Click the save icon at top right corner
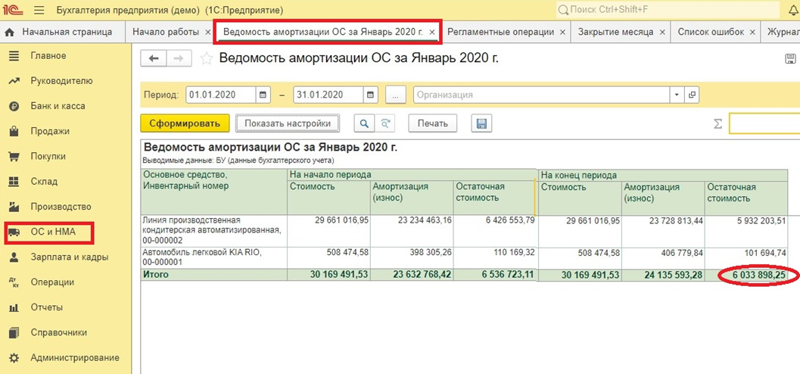Screen dimensions: 800x374 [x=790, y=59]
